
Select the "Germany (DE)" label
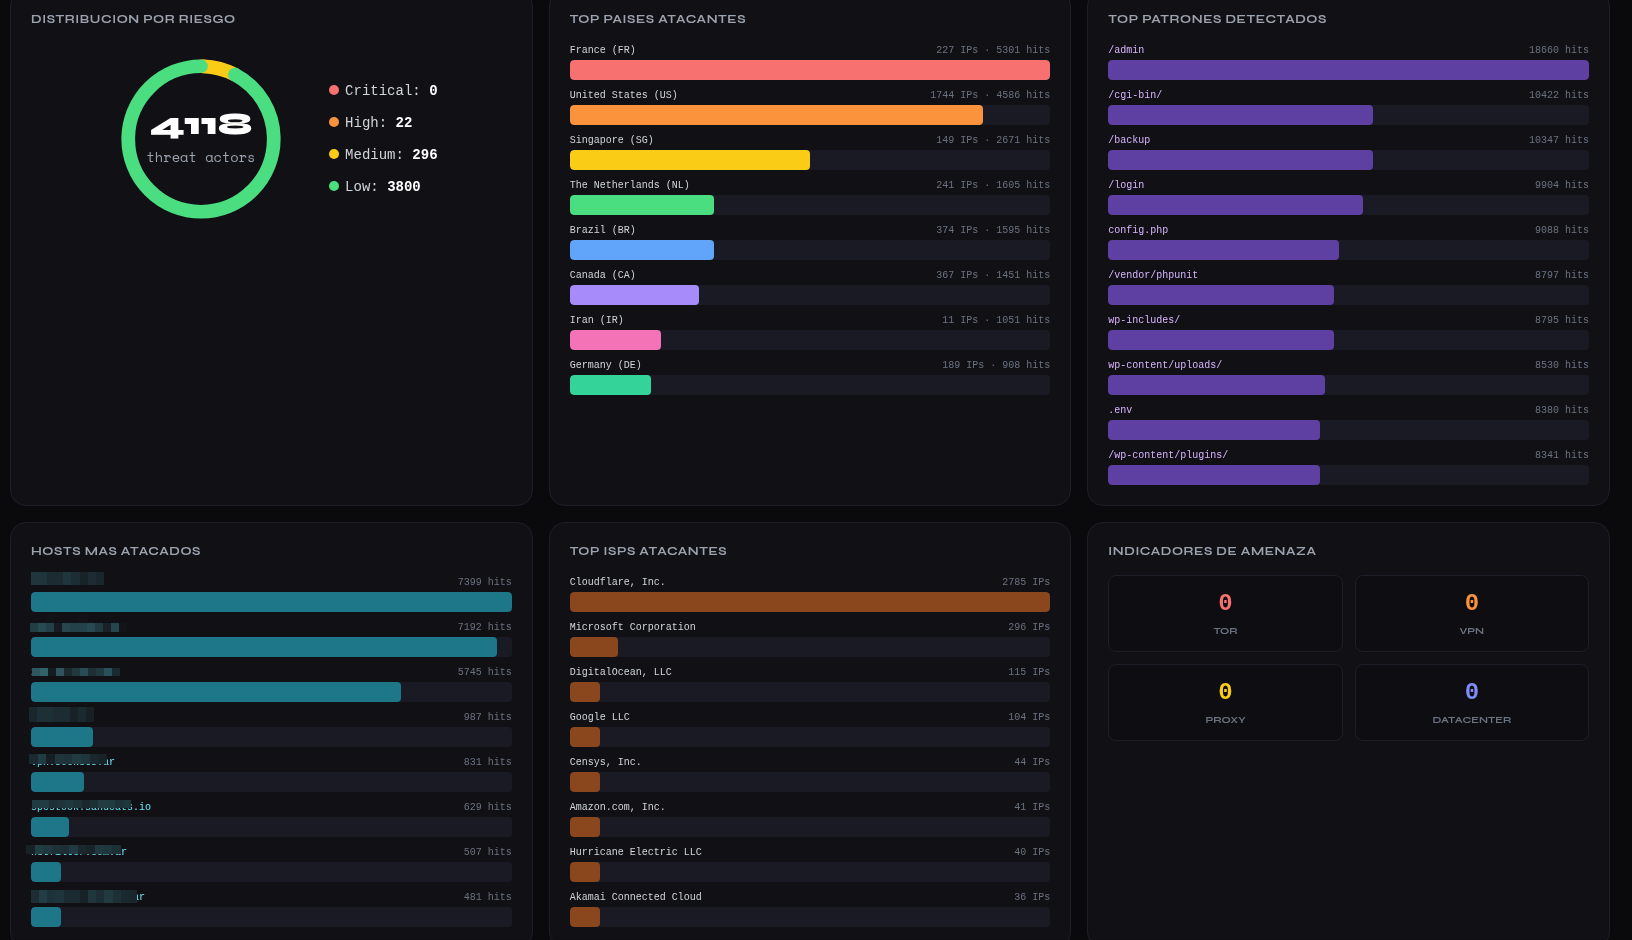click(605, 365)
